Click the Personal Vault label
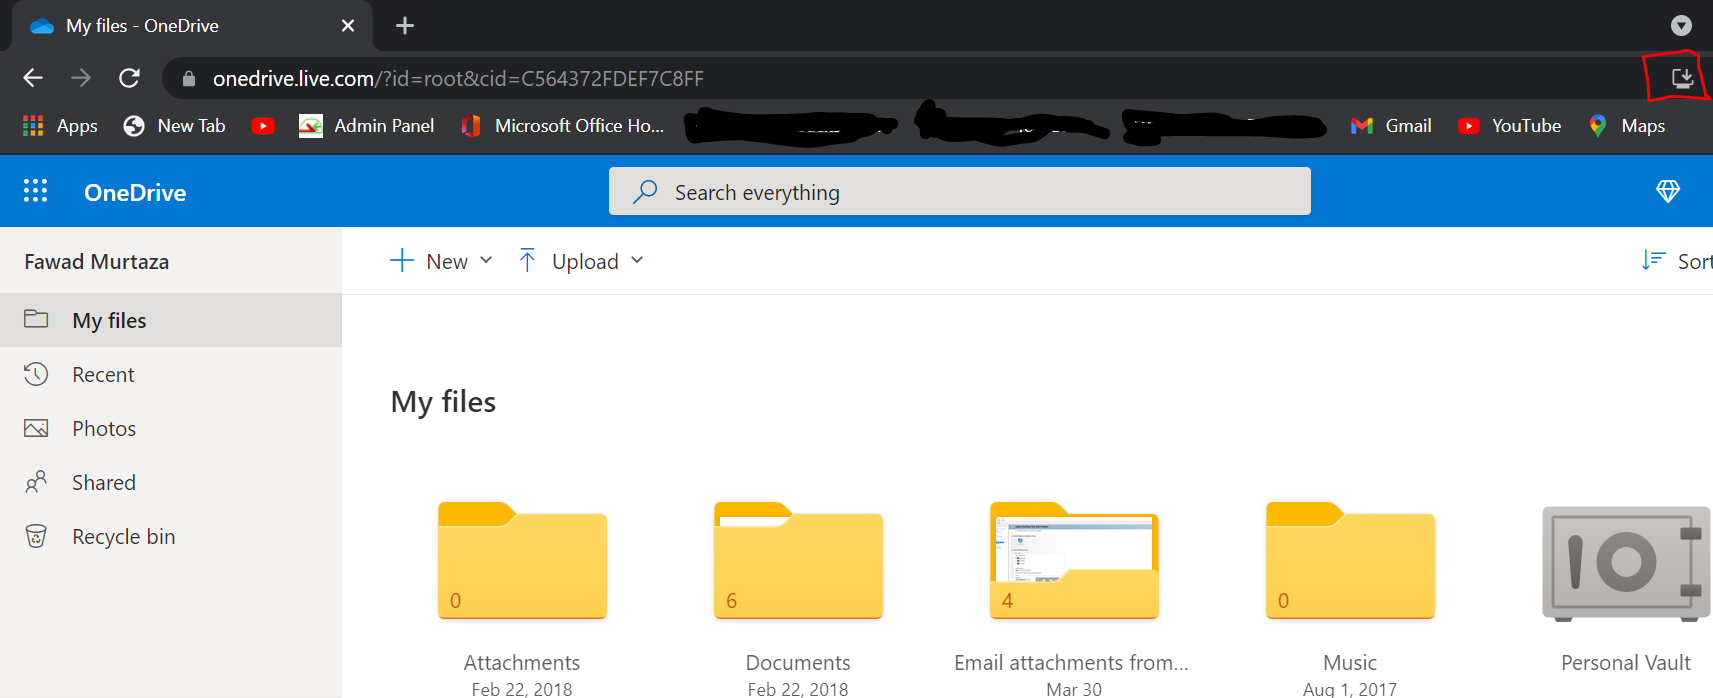This screenshot has height=698, width=1713. [x=1626, y=663]
